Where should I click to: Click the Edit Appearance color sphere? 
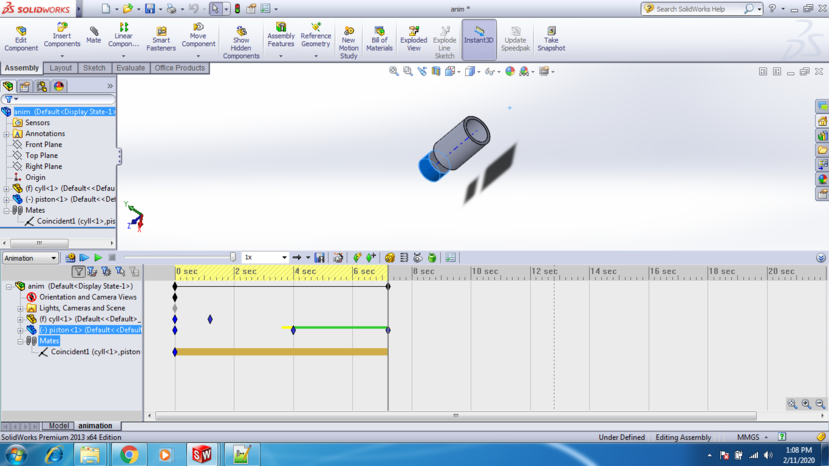coord(510,71)
